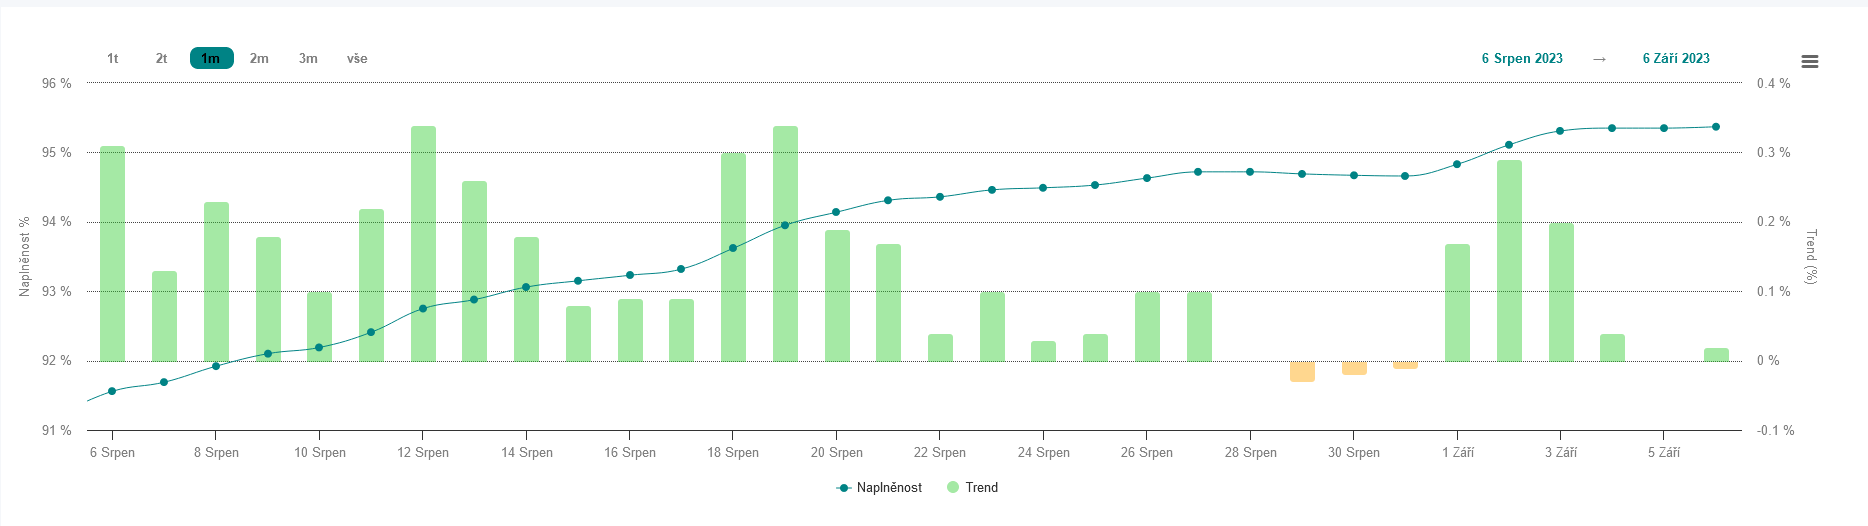Edit the end date 6 Září 2023
This screenshot has width=1868, height=526.
[1675, 59]
